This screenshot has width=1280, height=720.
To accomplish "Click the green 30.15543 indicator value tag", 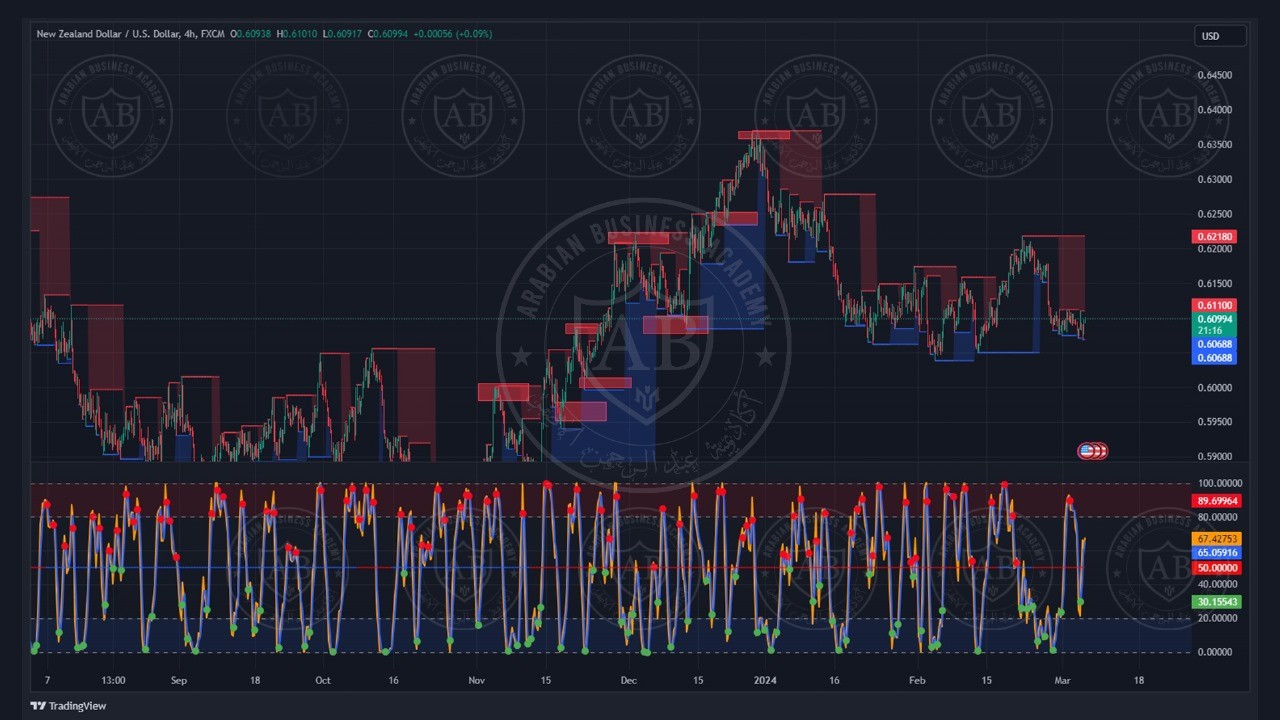I will click(x=1217, y=602).
